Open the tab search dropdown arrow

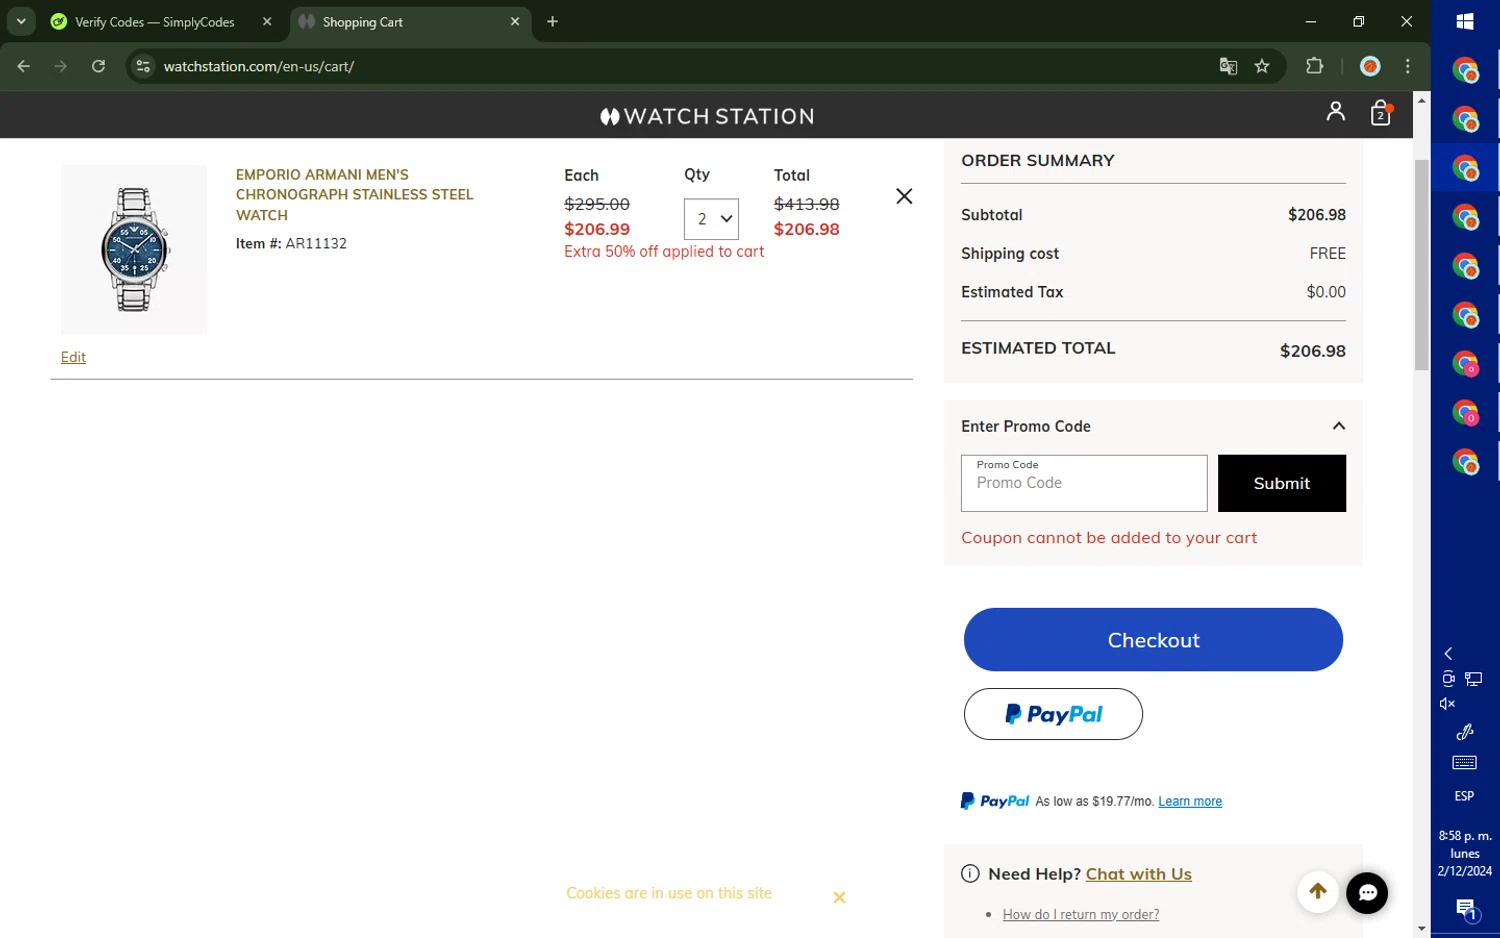coord(21,21)
